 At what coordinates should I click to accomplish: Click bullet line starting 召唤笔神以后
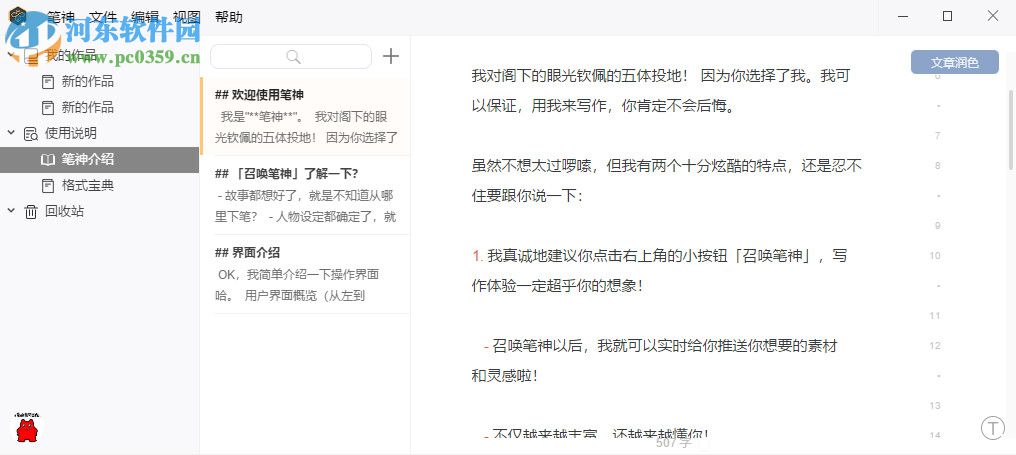(654, 360)
